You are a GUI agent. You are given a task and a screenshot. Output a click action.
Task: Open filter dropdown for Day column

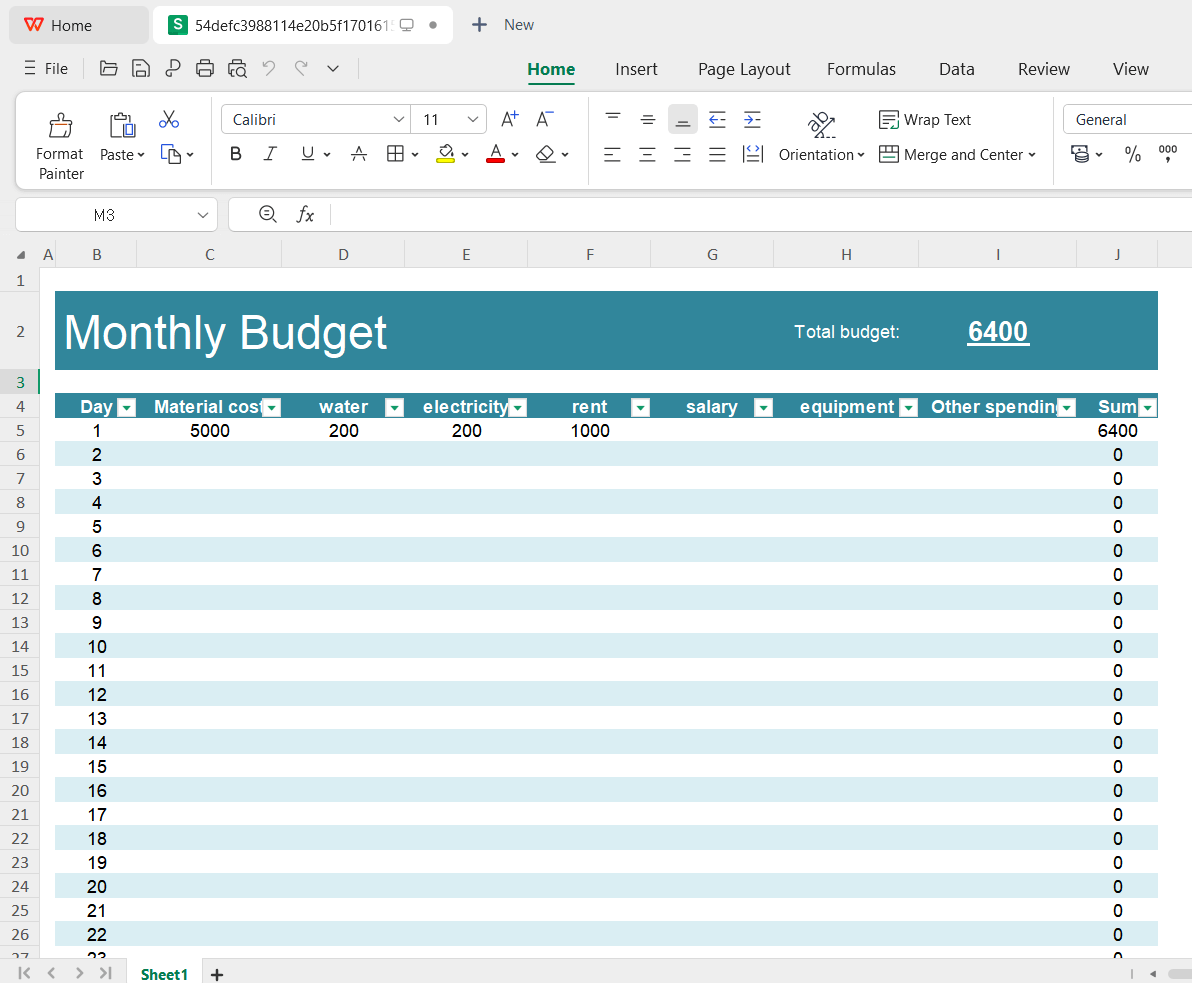click(127, 408)
